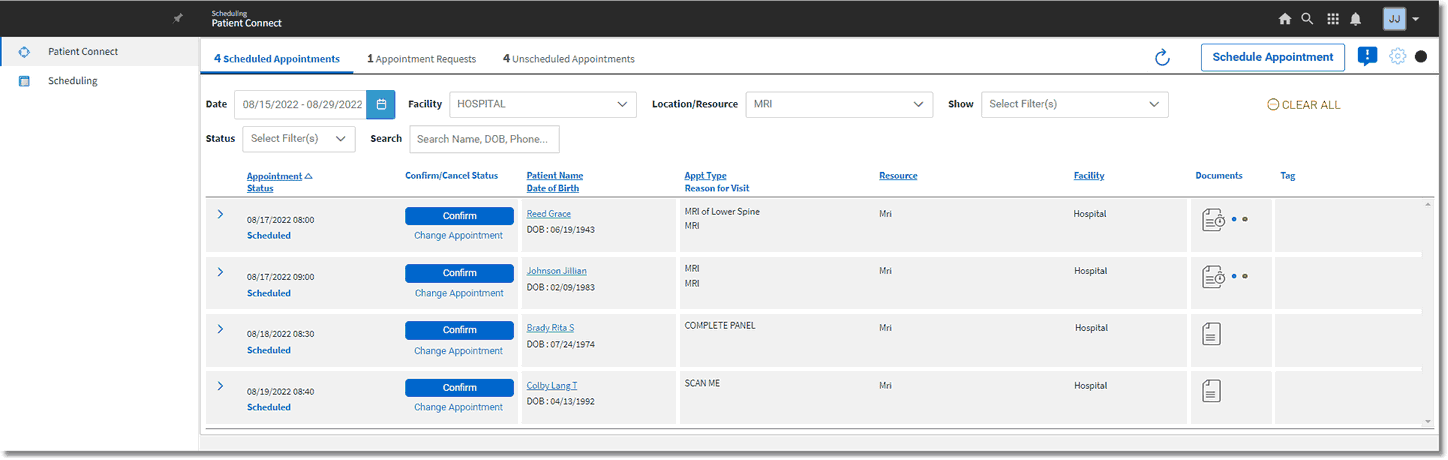This screenshot has height=460, width=1448.
Task: Open the apps grid icon
Action: (x=1333, y=19)
